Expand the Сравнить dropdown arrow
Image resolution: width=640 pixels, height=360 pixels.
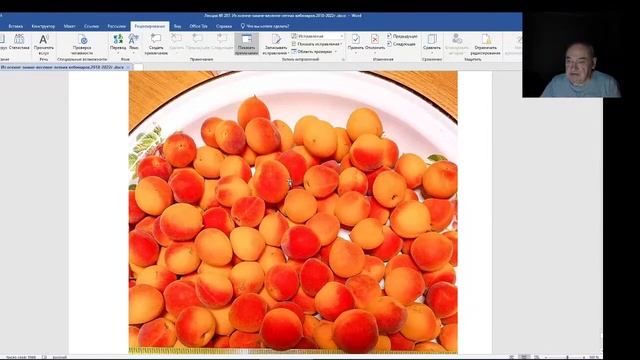(x=432, y=53)
